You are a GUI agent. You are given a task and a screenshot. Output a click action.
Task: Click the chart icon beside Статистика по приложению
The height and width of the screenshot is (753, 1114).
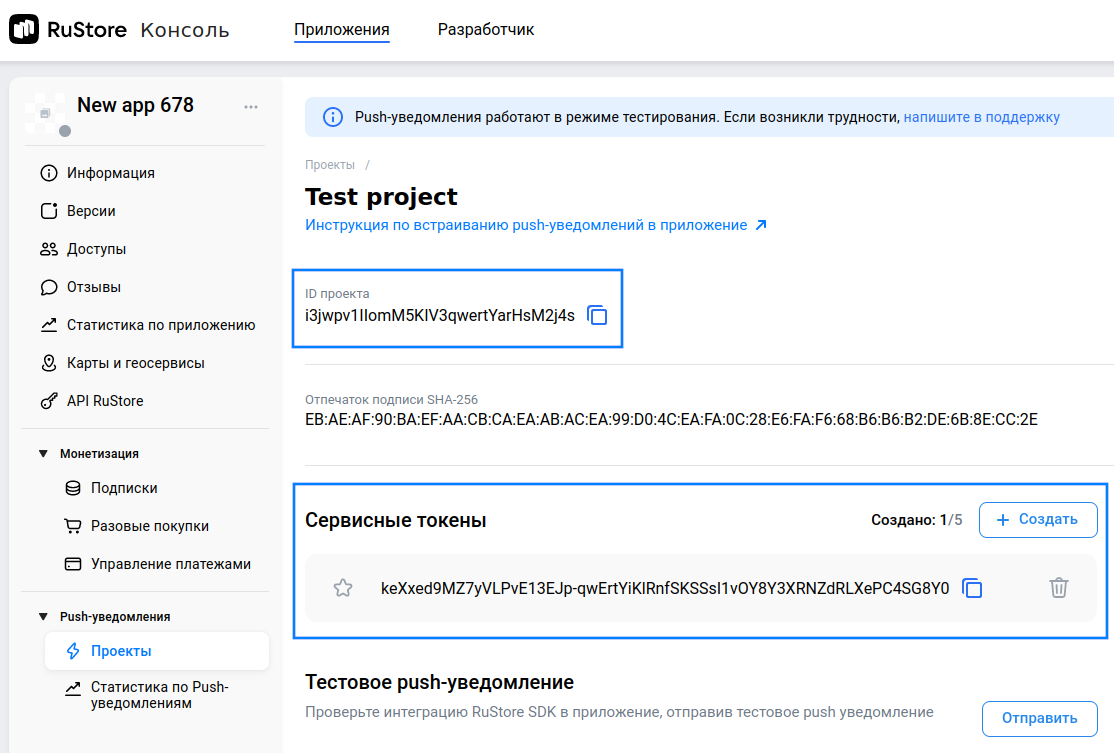pos(49,325)
